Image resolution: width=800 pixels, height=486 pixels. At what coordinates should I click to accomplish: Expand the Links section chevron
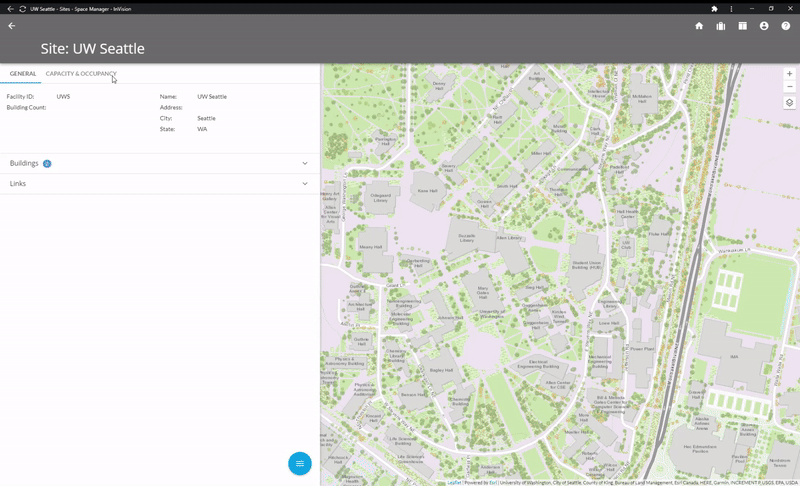305,184
